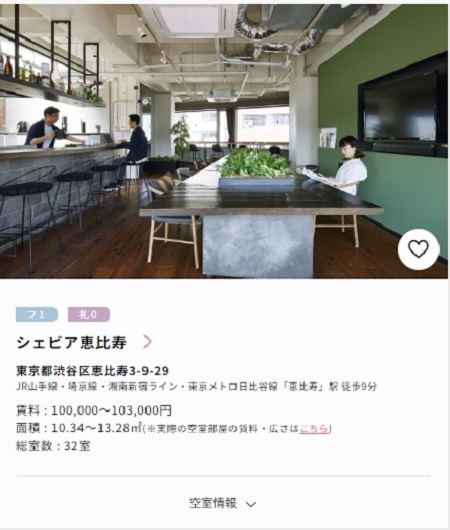Click the 100,000〜103,000円 rent amount
Screen dimensions: 450x530
coord(111,410)
